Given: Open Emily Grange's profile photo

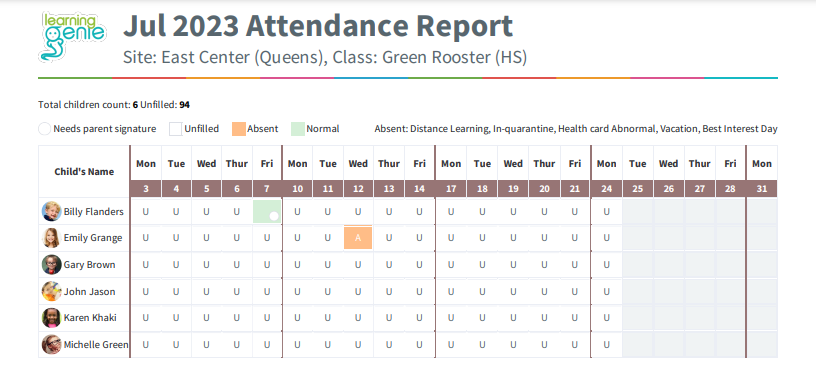Looking at the screenshot, I should (52, 238).
